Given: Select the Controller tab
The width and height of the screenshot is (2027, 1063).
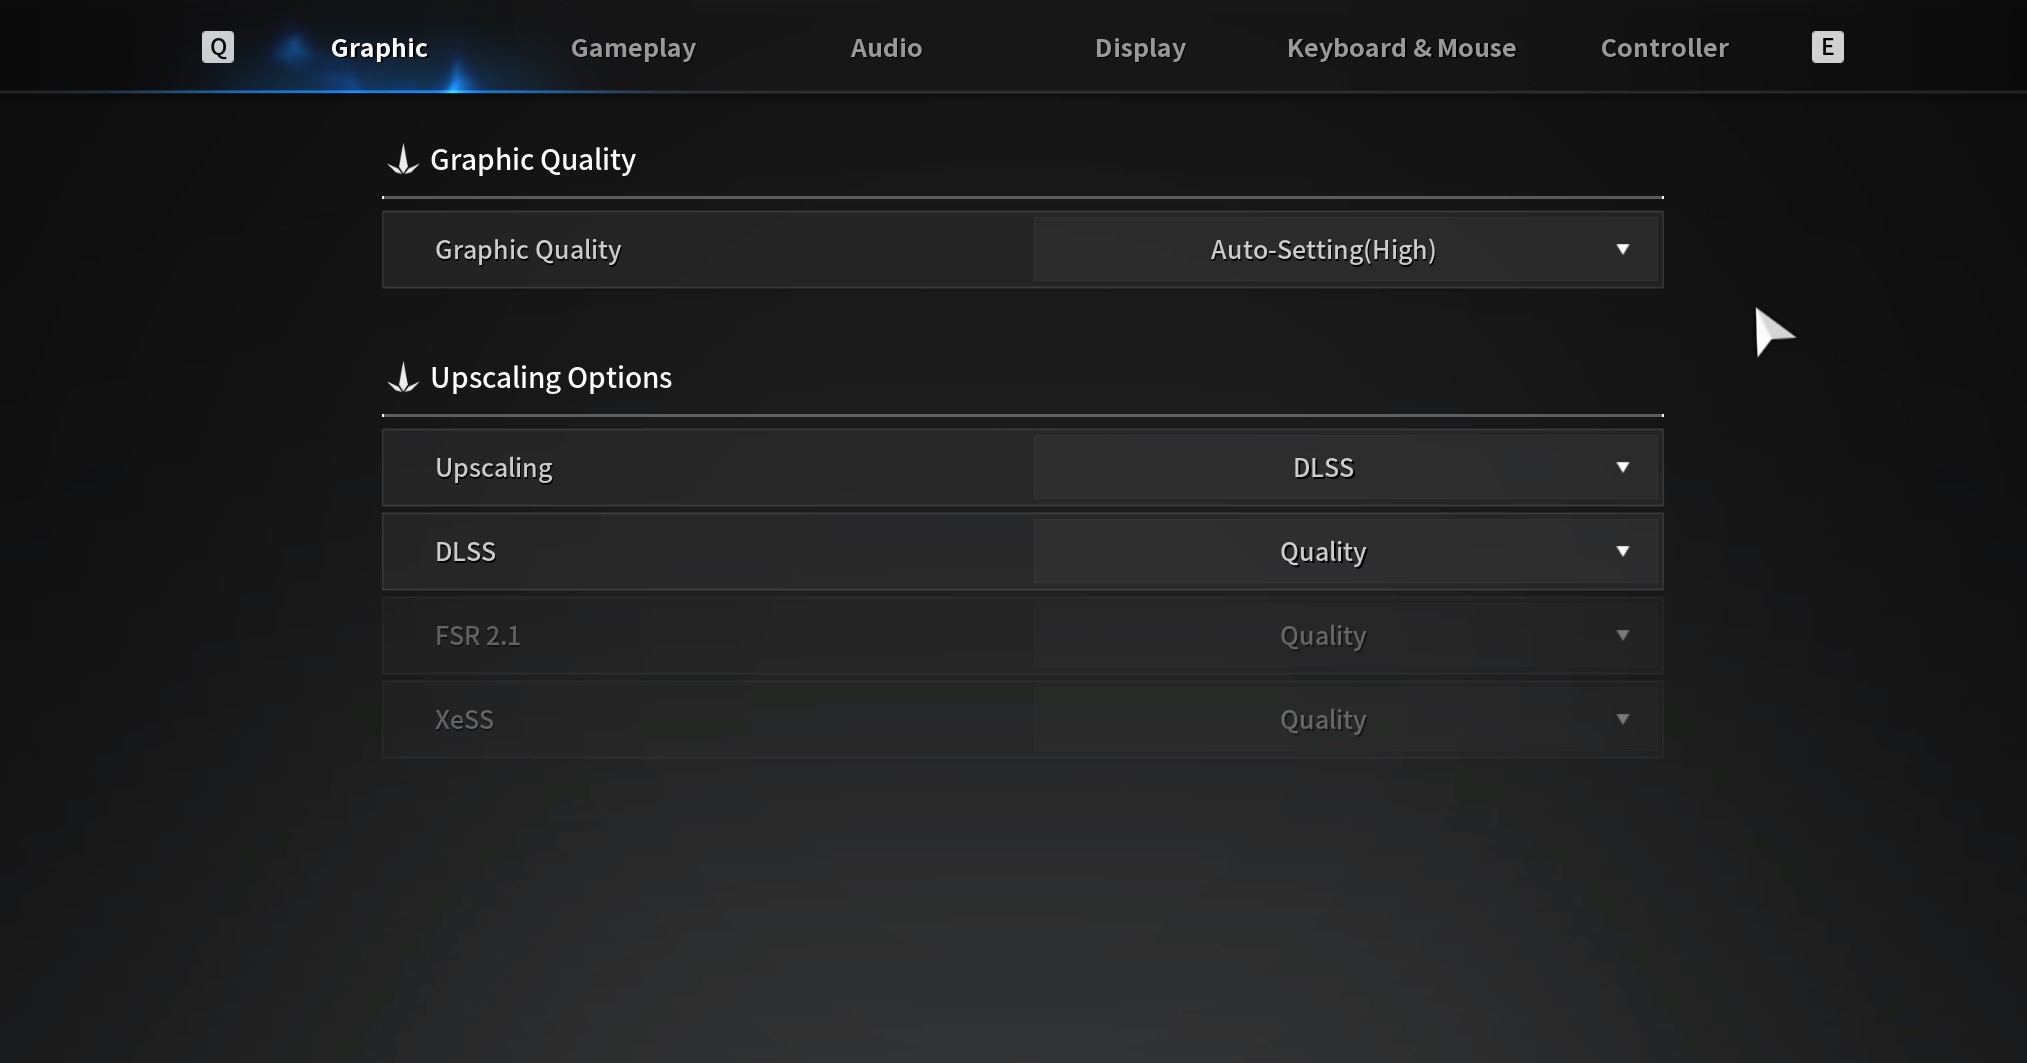Looking at the screenshot, I should click(x=1664, y=48).
